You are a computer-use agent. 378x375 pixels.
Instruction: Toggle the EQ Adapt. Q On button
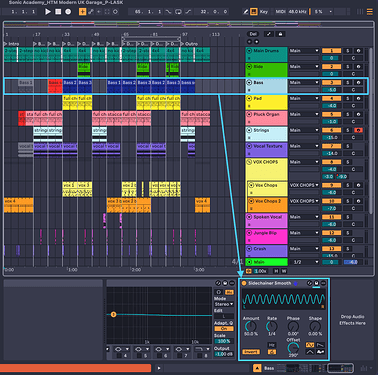(224, 328)
